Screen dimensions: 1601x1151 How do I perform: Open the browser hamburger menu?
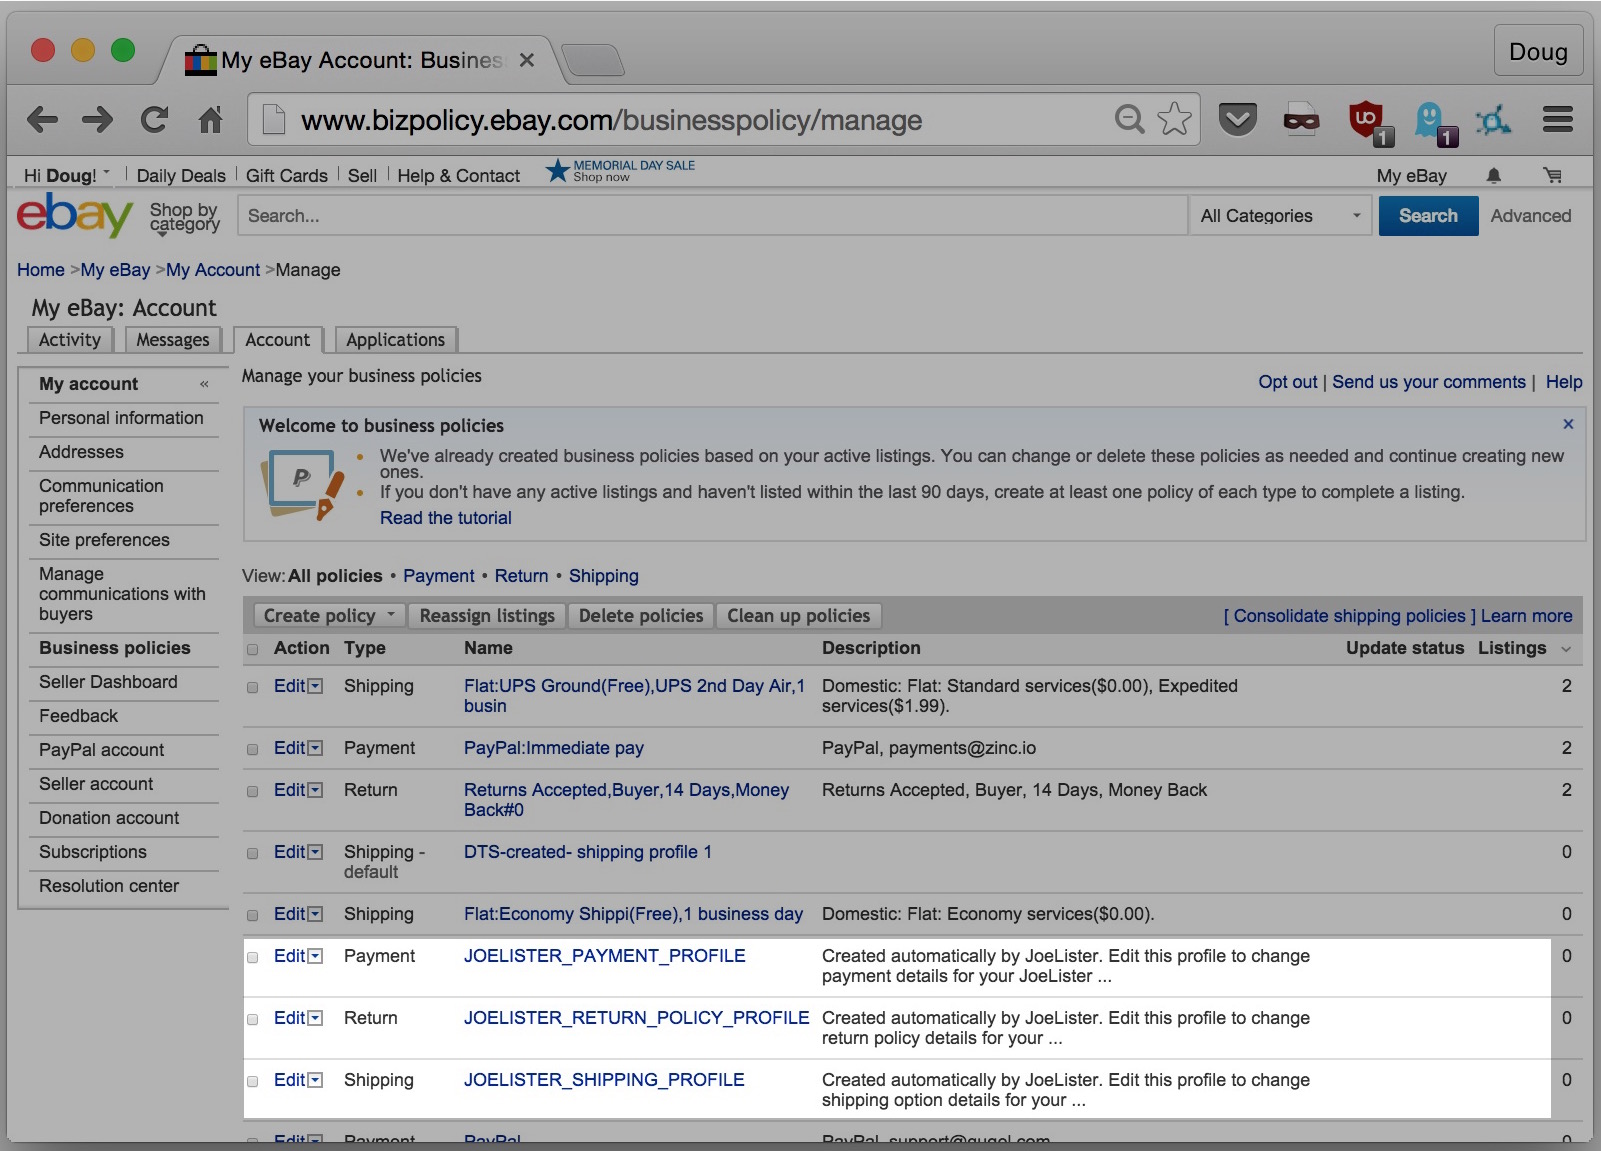click(x=1557, y=119)
